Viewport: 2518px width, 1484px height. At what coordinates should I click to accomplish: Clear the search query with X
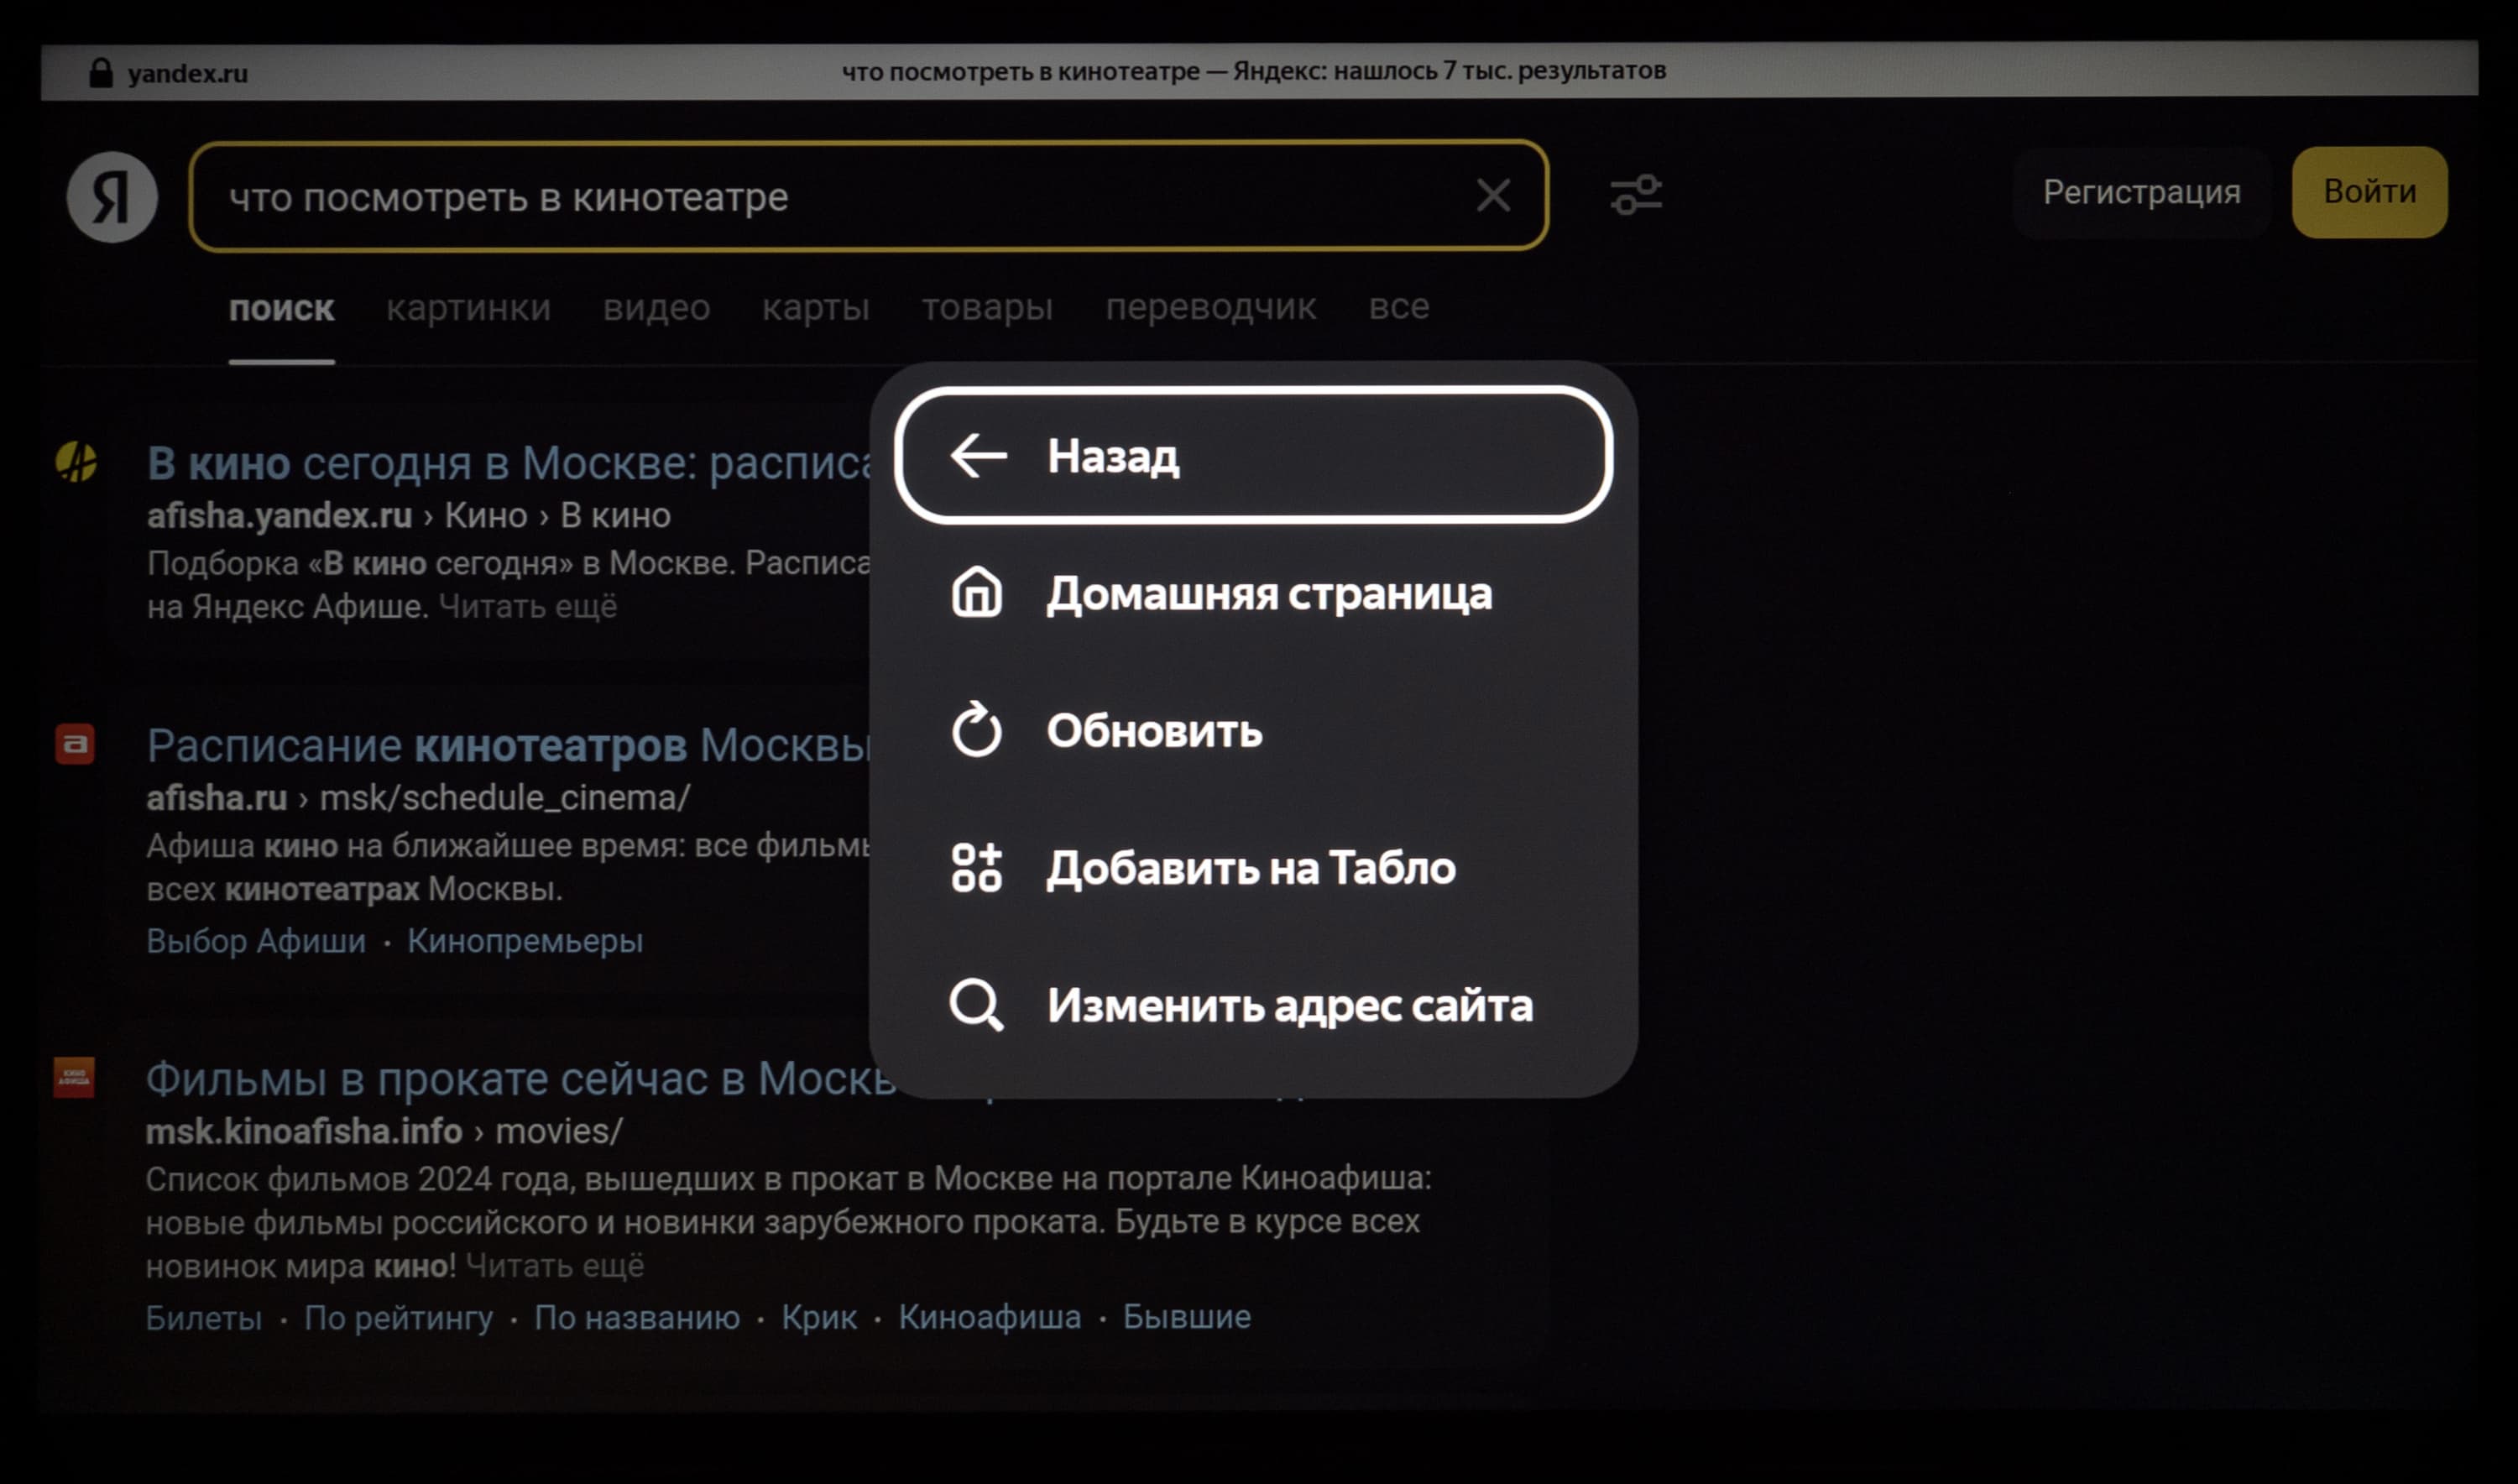click(x=1492, y=195)
